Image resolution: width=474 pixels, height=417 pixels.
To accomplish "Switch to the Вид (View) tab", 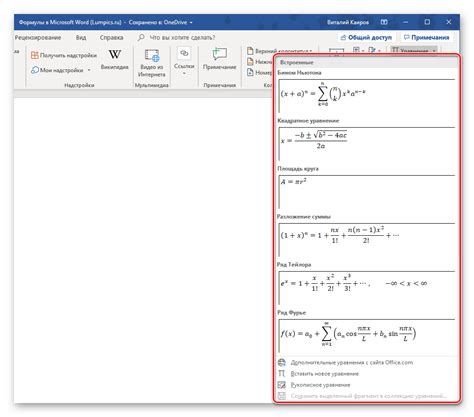I will point(81,38).
